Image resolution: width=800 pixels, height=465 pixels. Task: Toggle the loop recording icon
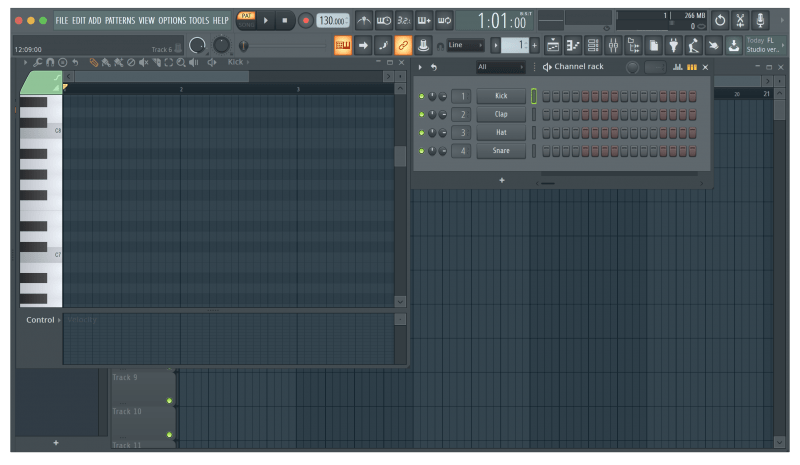click(x=444, y=21)
